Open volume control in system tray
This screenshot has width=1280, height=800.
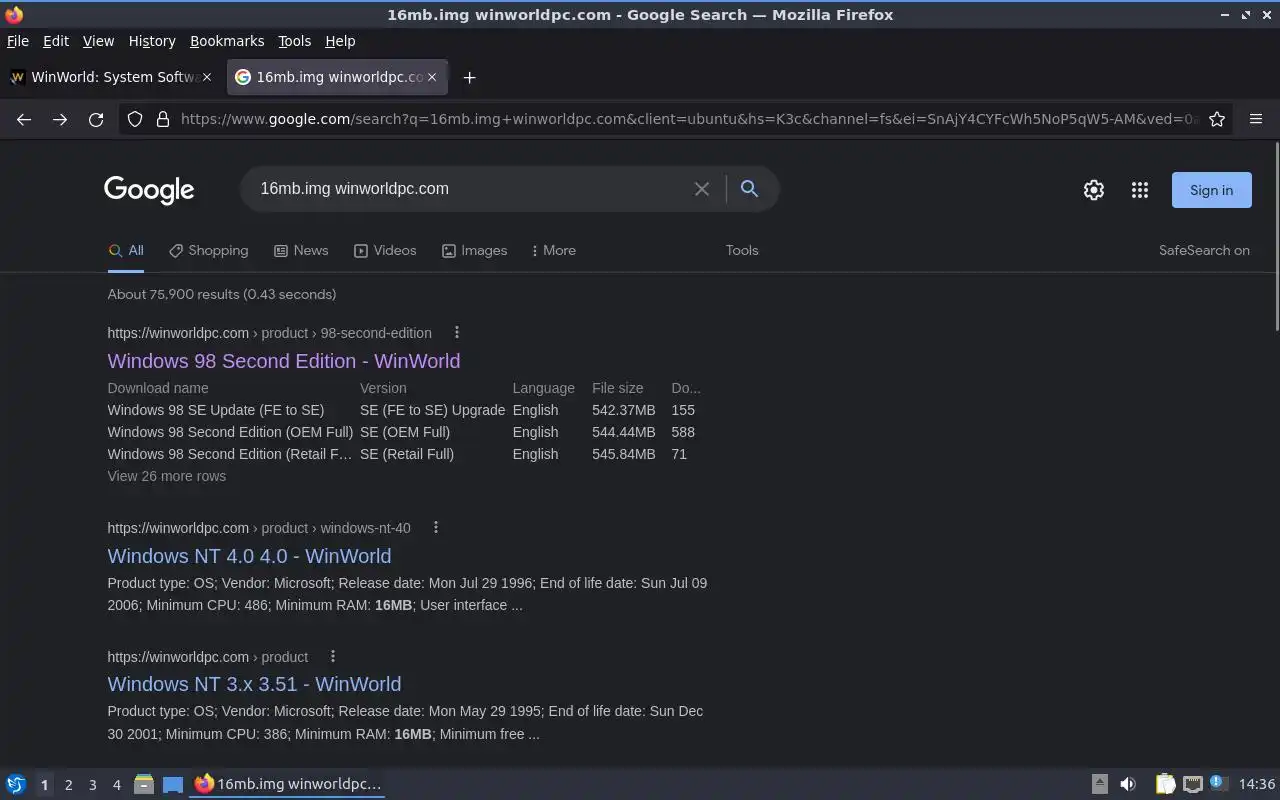click(x=1127, y=784)
